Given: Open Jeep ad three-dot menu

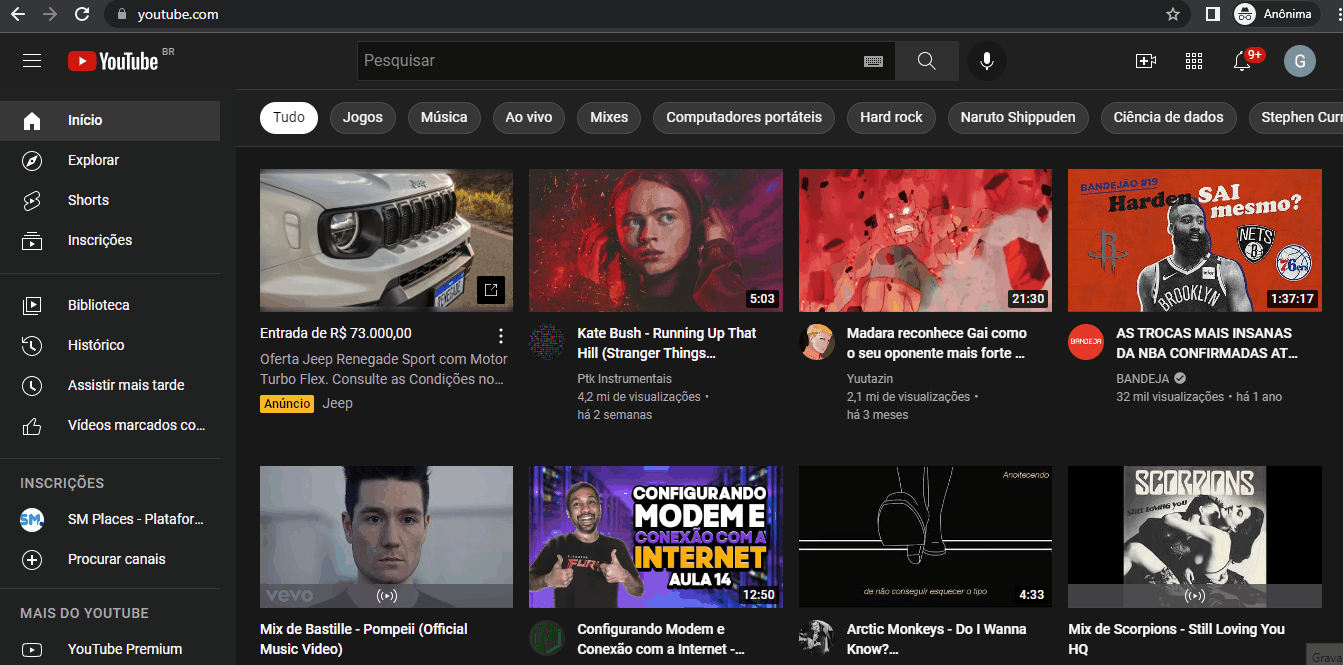Looking at the screenshot, I should 501,336.
